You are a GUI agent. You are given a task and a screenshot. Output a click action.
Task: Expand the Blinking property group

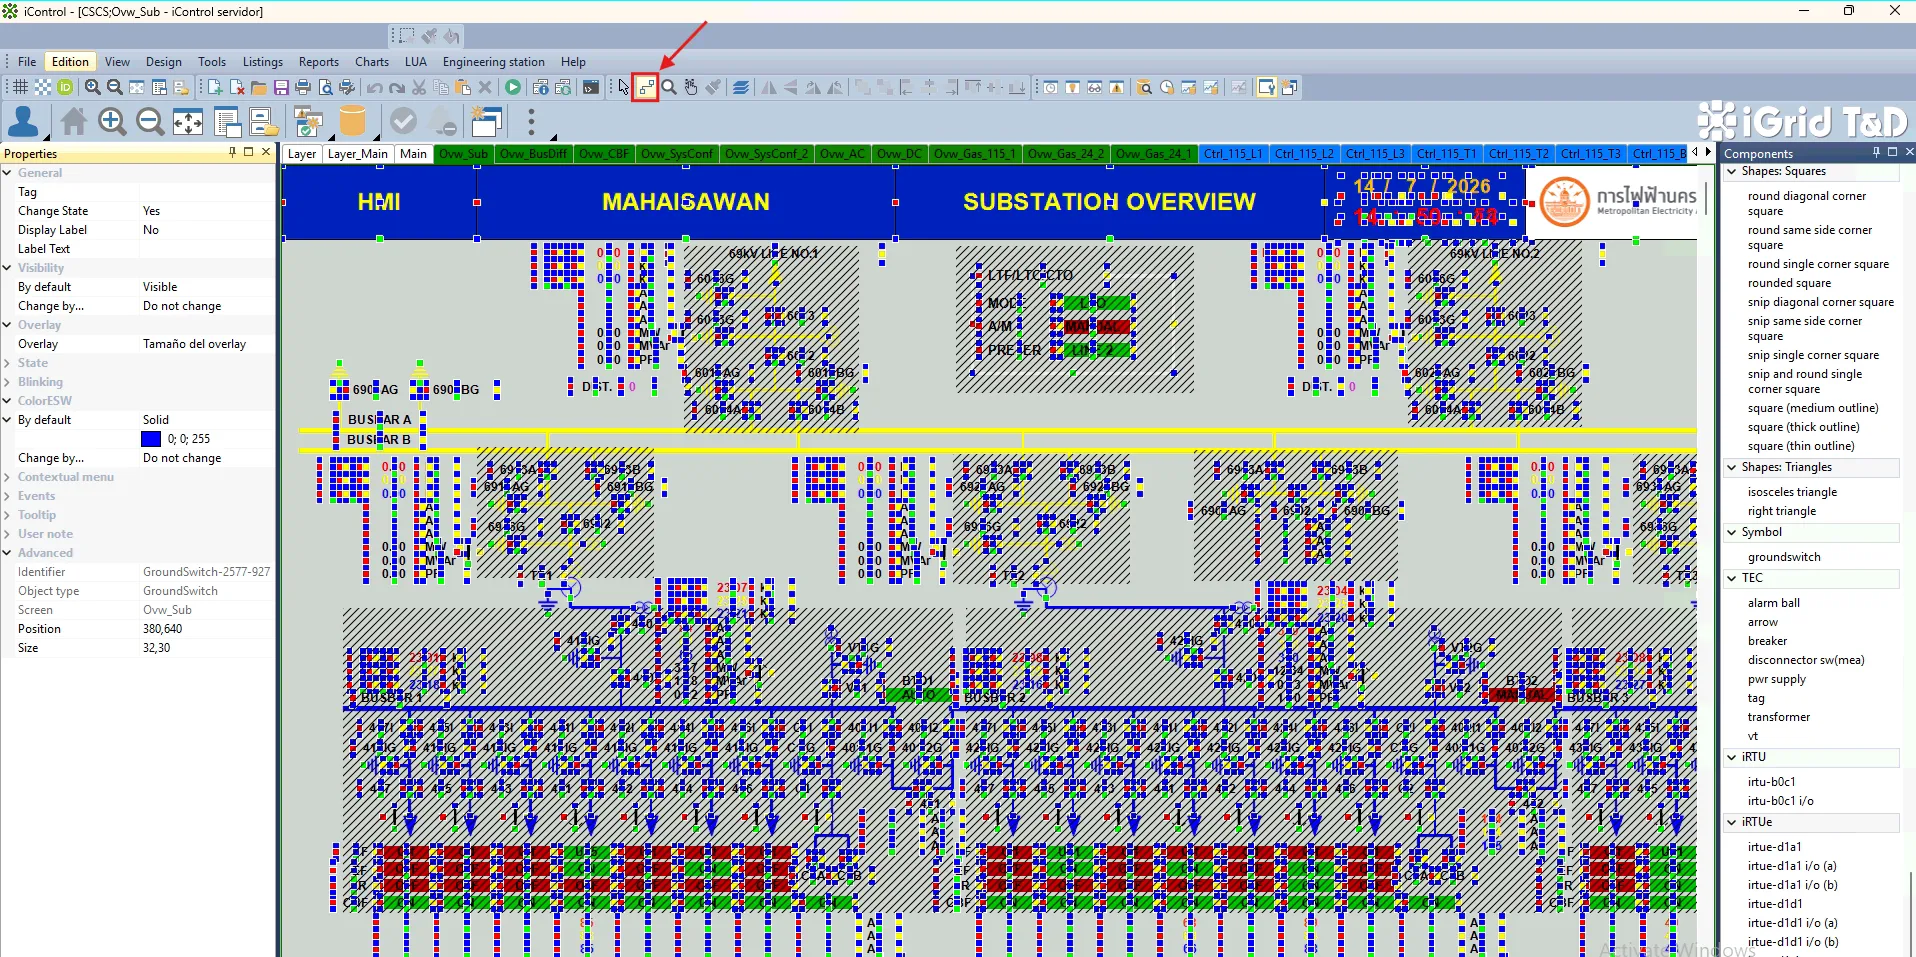(7, 382)
